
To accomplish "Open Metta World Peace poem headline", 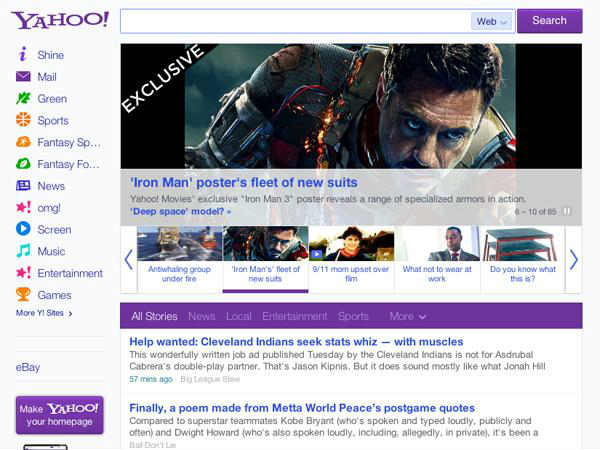I will pyautogui.click(x=302, y=408).
